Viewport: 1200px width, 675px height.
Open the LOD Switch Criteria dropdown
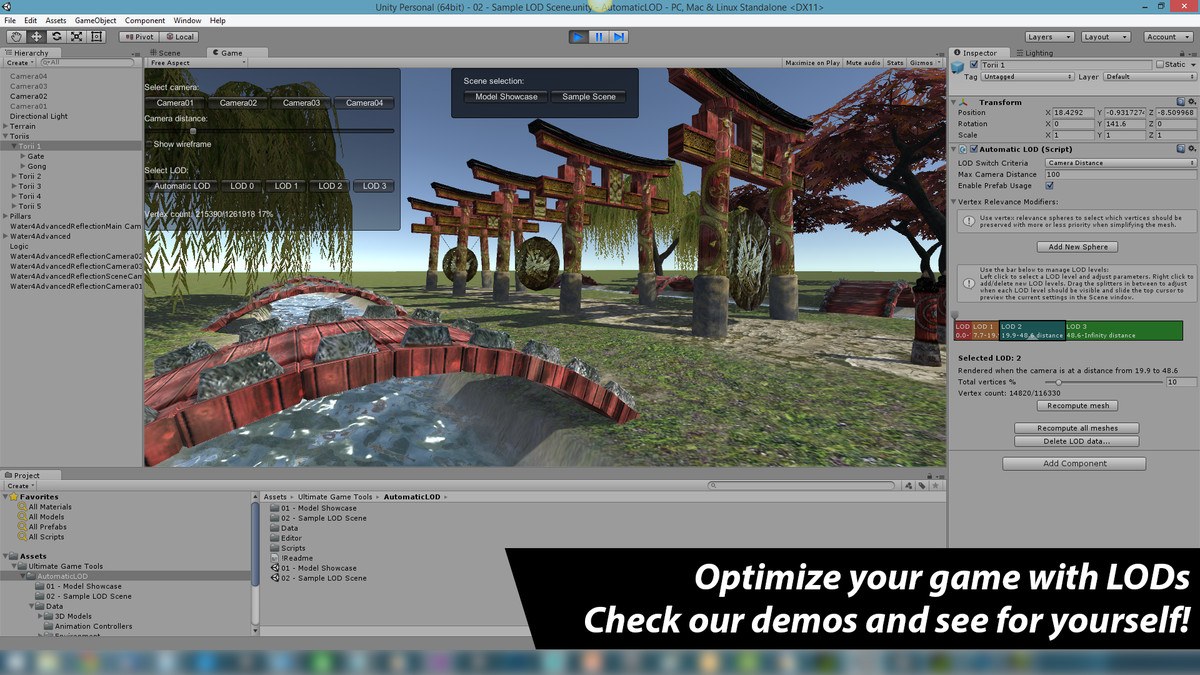coord(1120,162)
